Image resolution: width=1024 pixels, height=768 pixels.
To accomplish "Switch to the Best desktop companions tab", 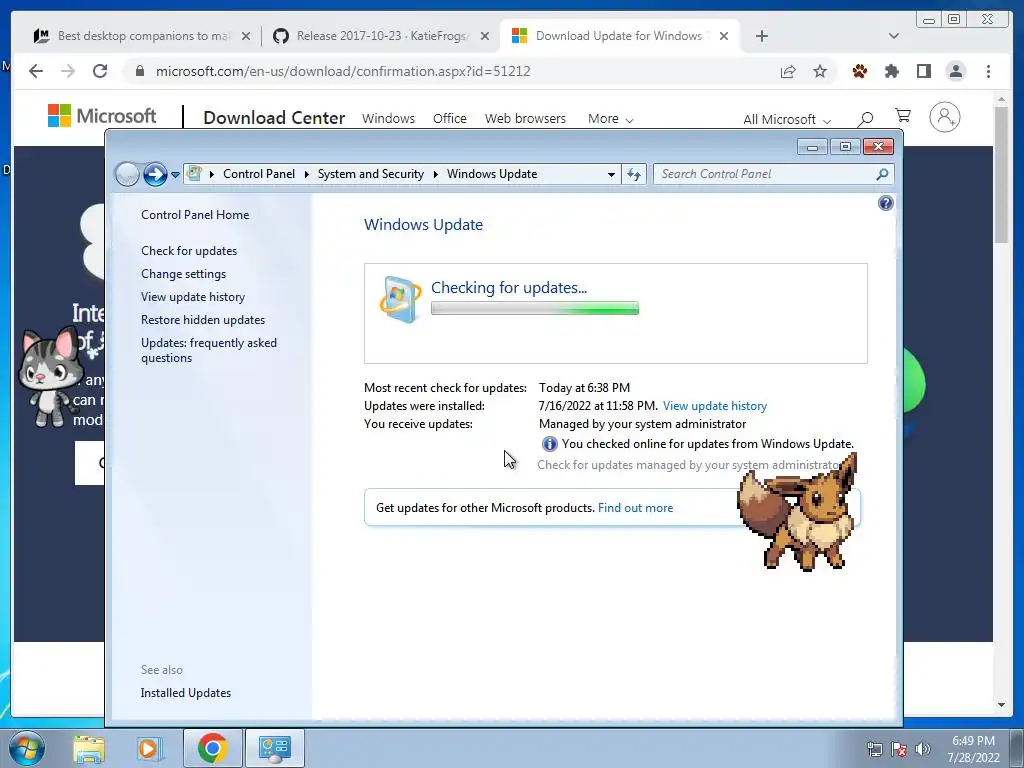I will coord(144,36).
